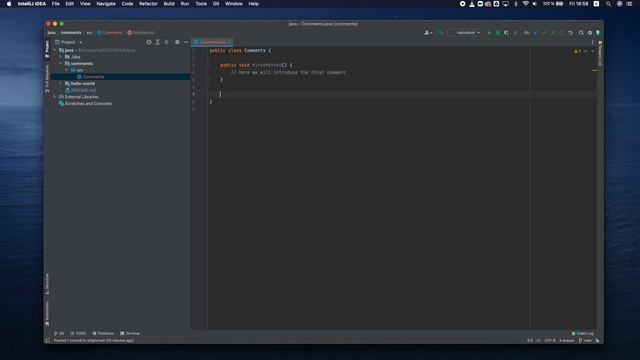Viewport: 640px width, 360px height.
Task: Toggle the Git tool window button
Action: click(x=59, y=333)
